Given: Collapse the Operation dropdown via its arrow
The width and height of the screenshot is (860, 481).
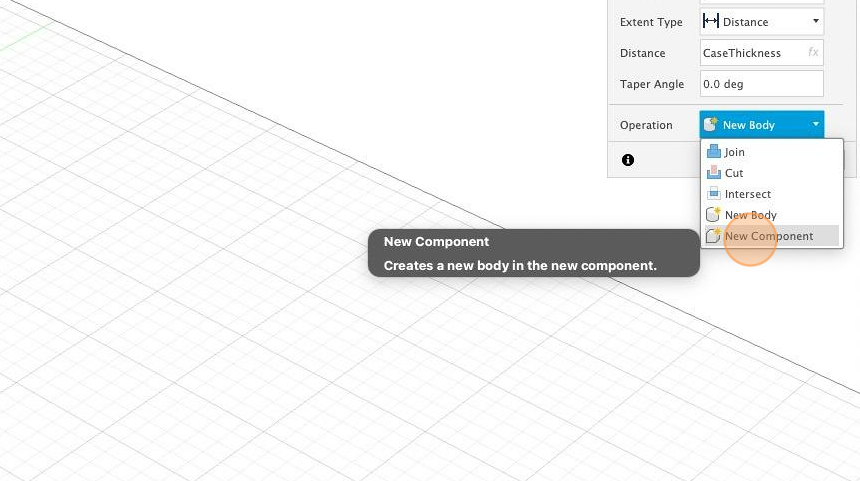Looking at the screenshot, I should (816, 125).
